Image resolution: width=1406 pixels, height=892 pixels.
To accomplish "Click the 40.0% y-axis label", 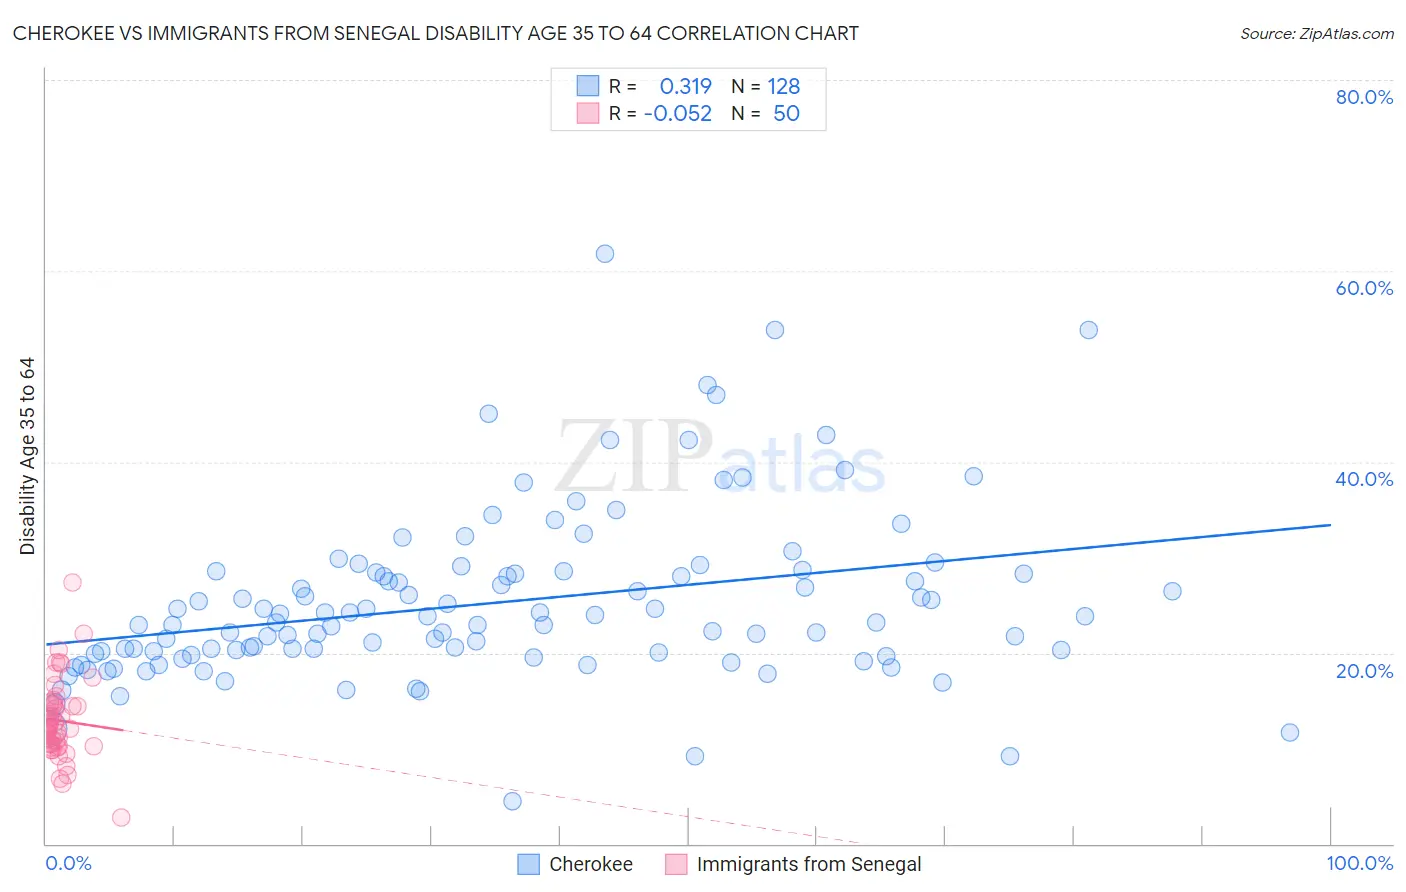I will (1364, 479).
